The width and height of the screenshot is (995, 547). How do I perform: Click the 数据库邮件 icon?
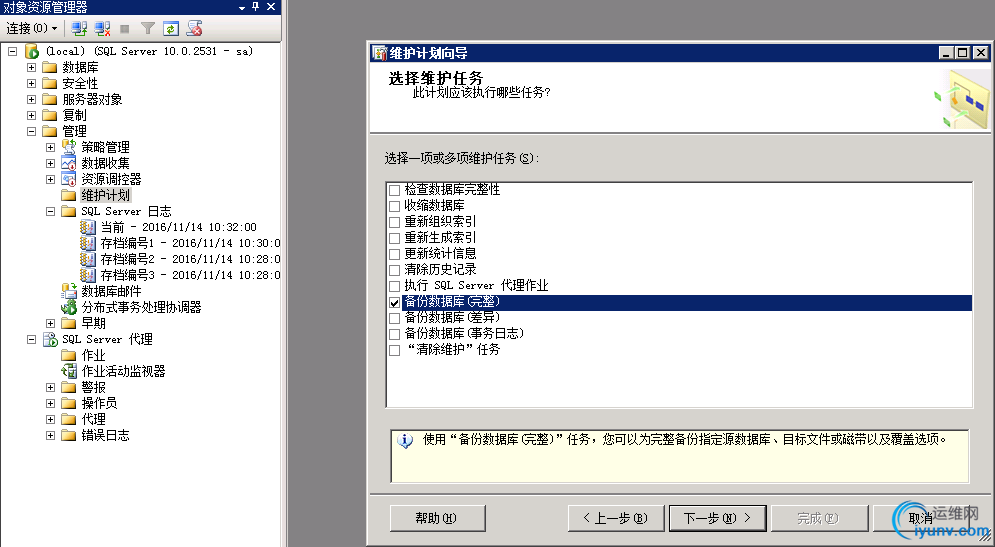coord(69,291)
